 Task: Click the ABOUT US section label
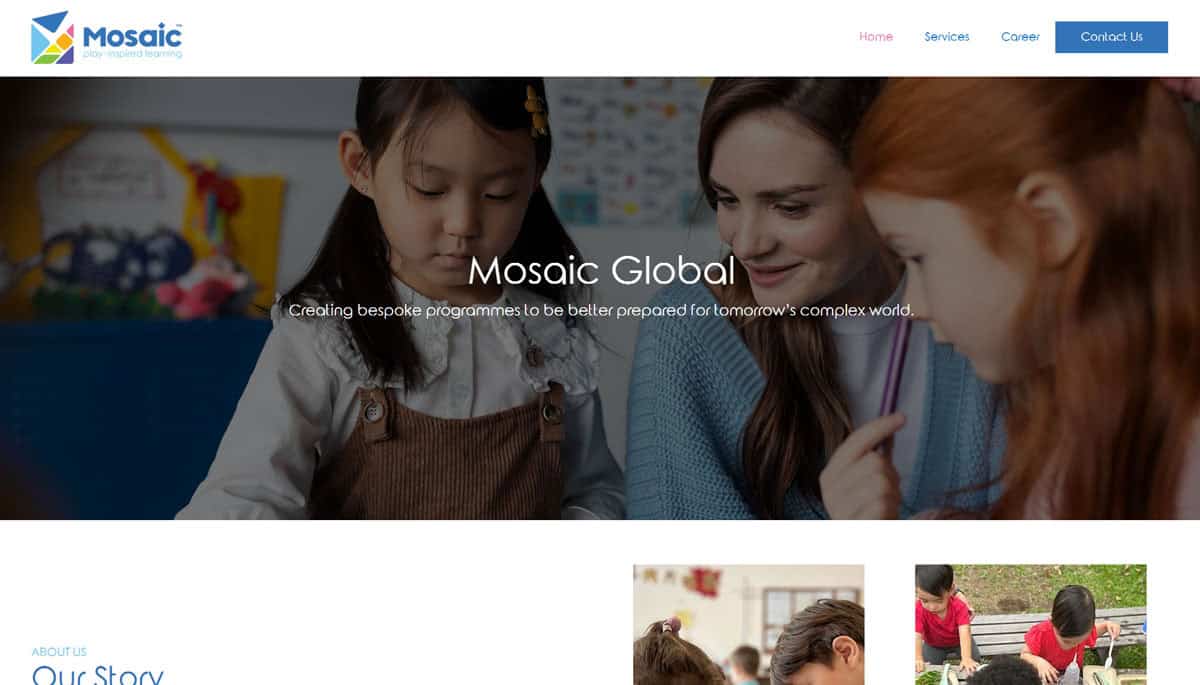coord(59,652)
